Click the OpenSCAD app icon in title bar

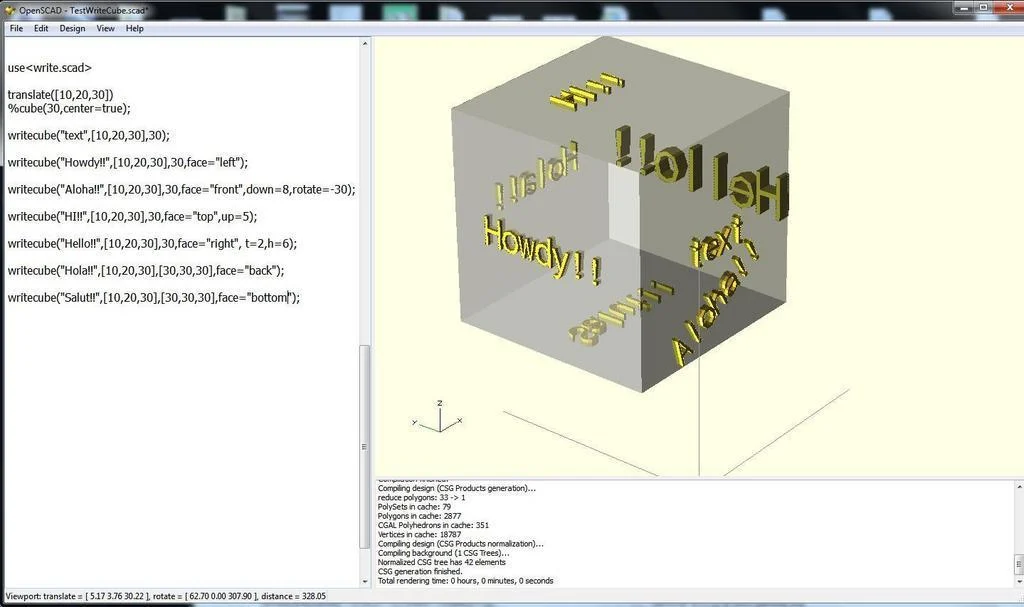click(9, 10)
